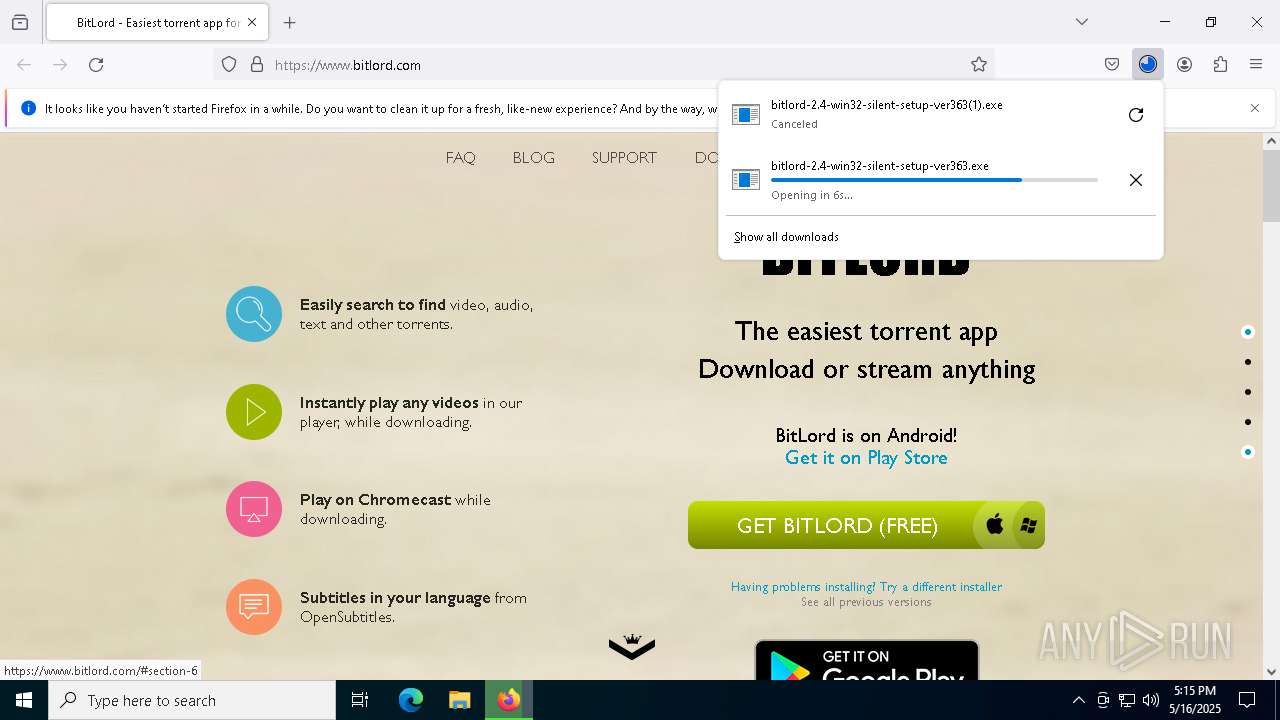
Task: Click taskbar search box
Action: point(192,700)
